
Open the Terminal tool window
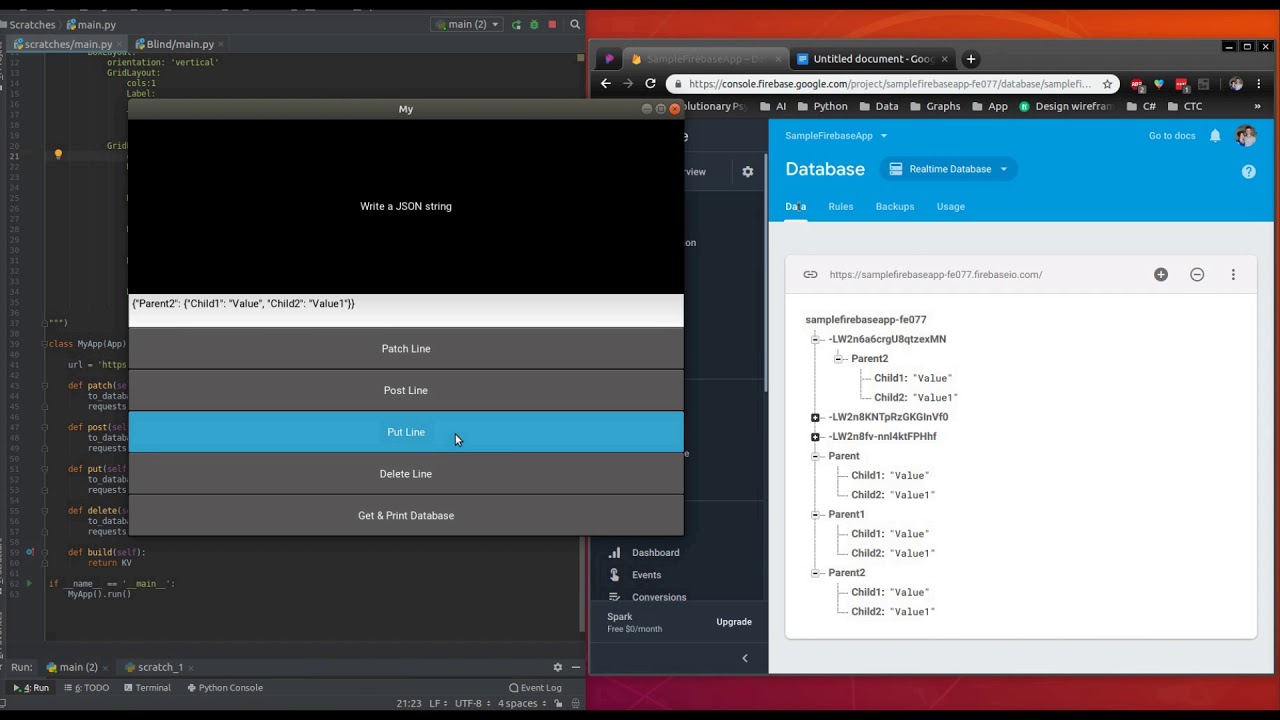(x=146, y=688)
